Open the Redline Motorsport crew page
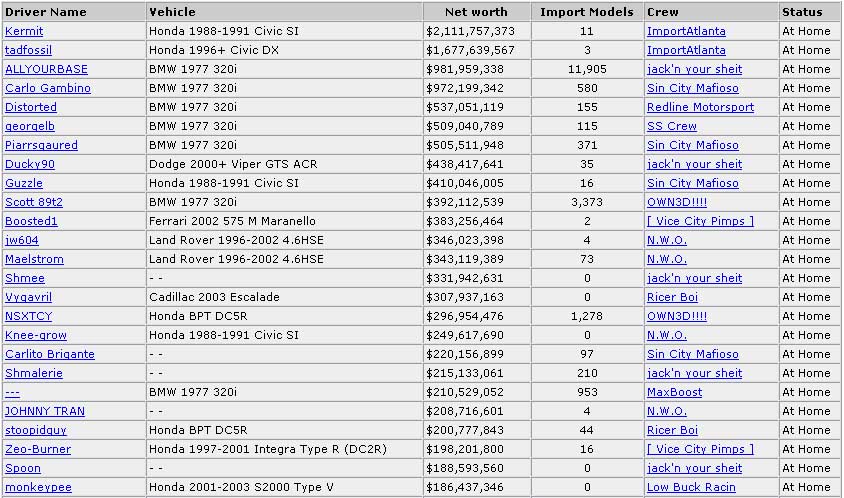 (x=700, y=107)
